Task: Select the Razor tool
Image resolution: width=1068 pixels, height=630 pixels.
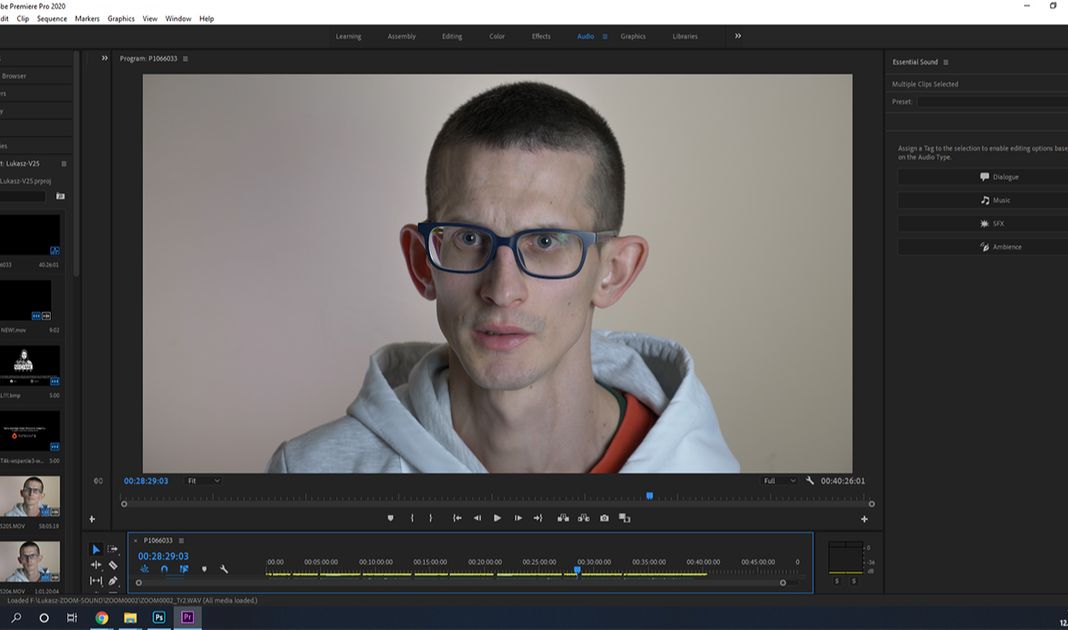Action: (113, 565)
